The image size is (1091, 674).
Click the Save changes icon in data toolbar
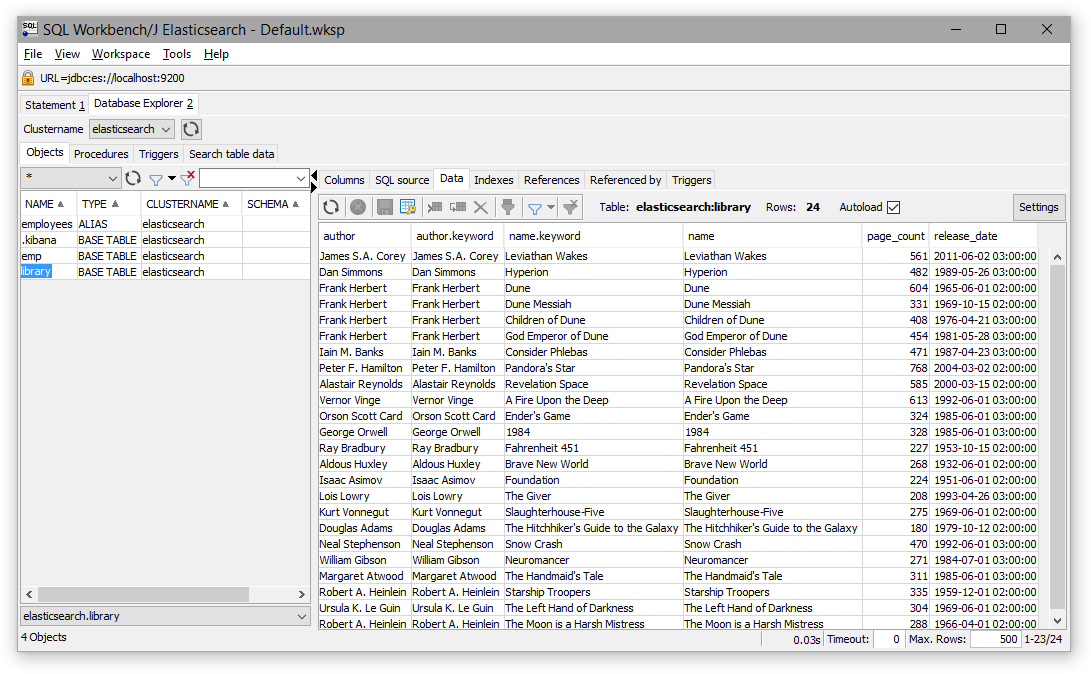point(386,207)
